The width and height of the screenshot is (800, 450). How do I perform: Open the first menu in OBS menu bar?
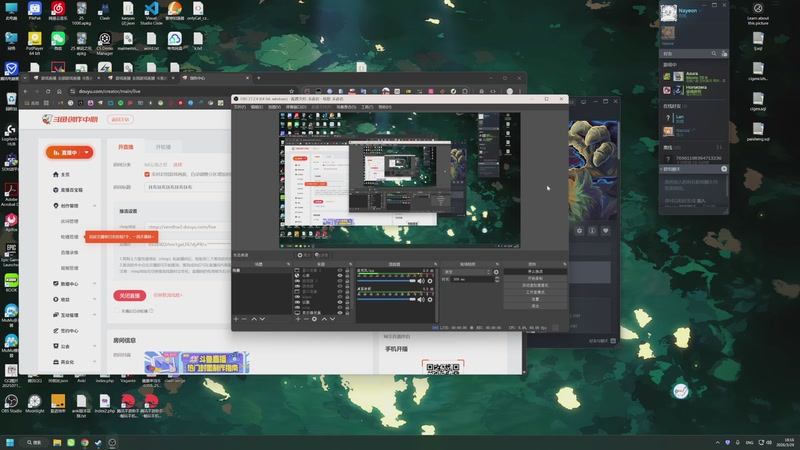point(240,107)
